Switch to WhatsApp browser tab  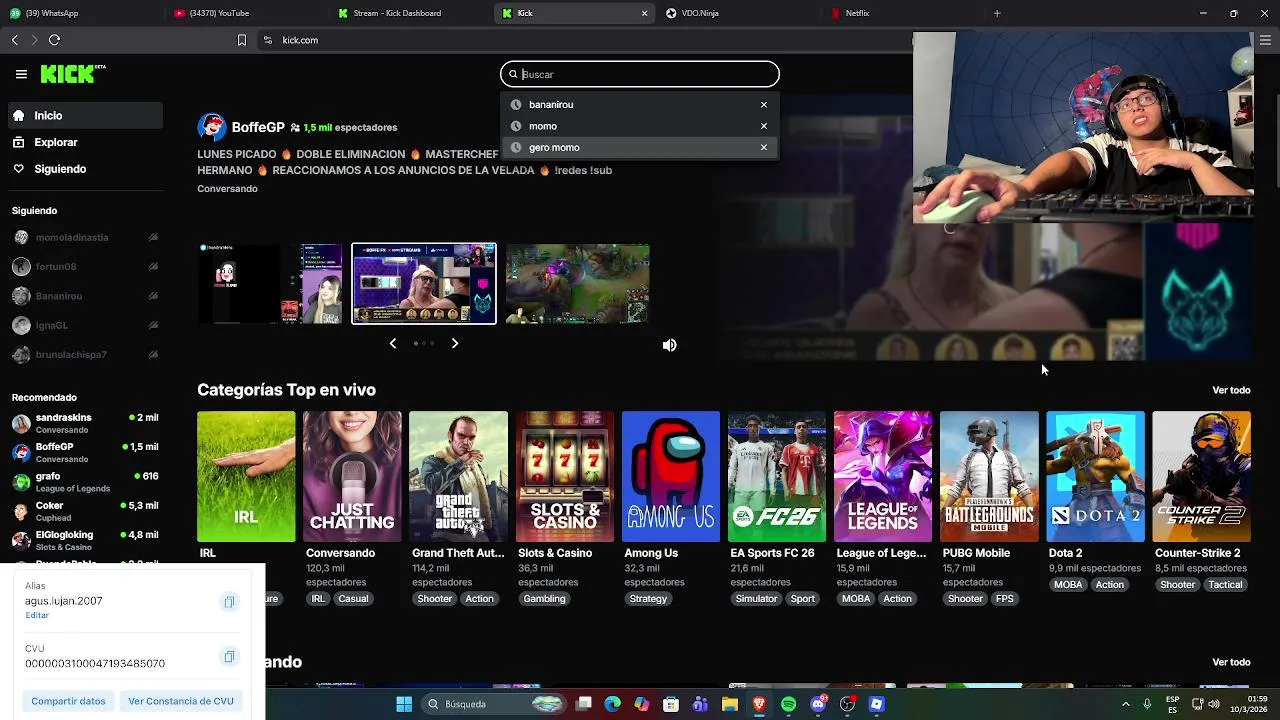[x=80, y=13]
